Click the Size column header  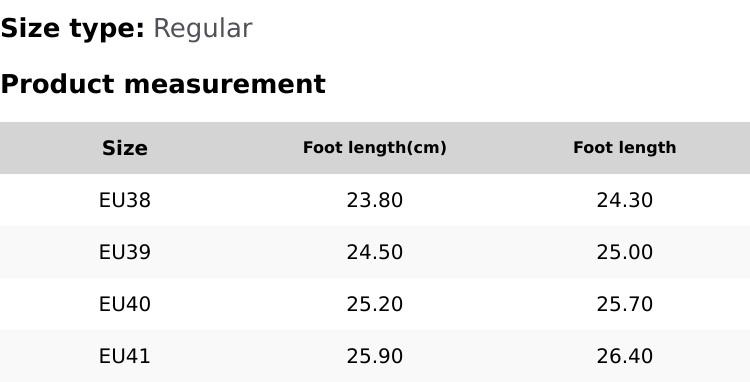coord(125,148)
